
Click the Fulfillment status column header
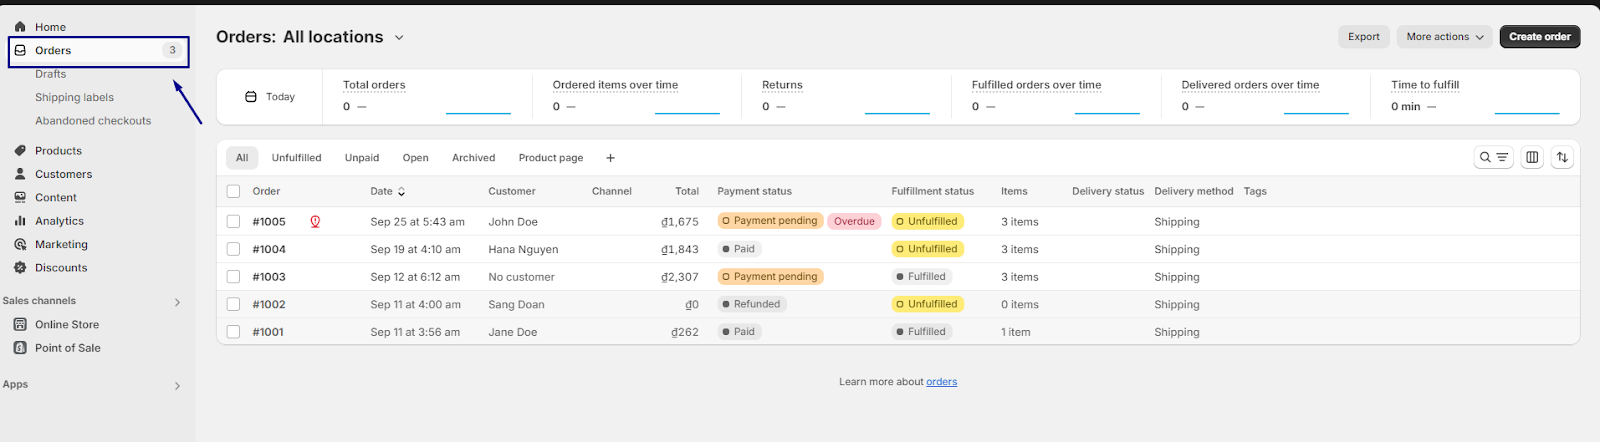coord(932,191)
